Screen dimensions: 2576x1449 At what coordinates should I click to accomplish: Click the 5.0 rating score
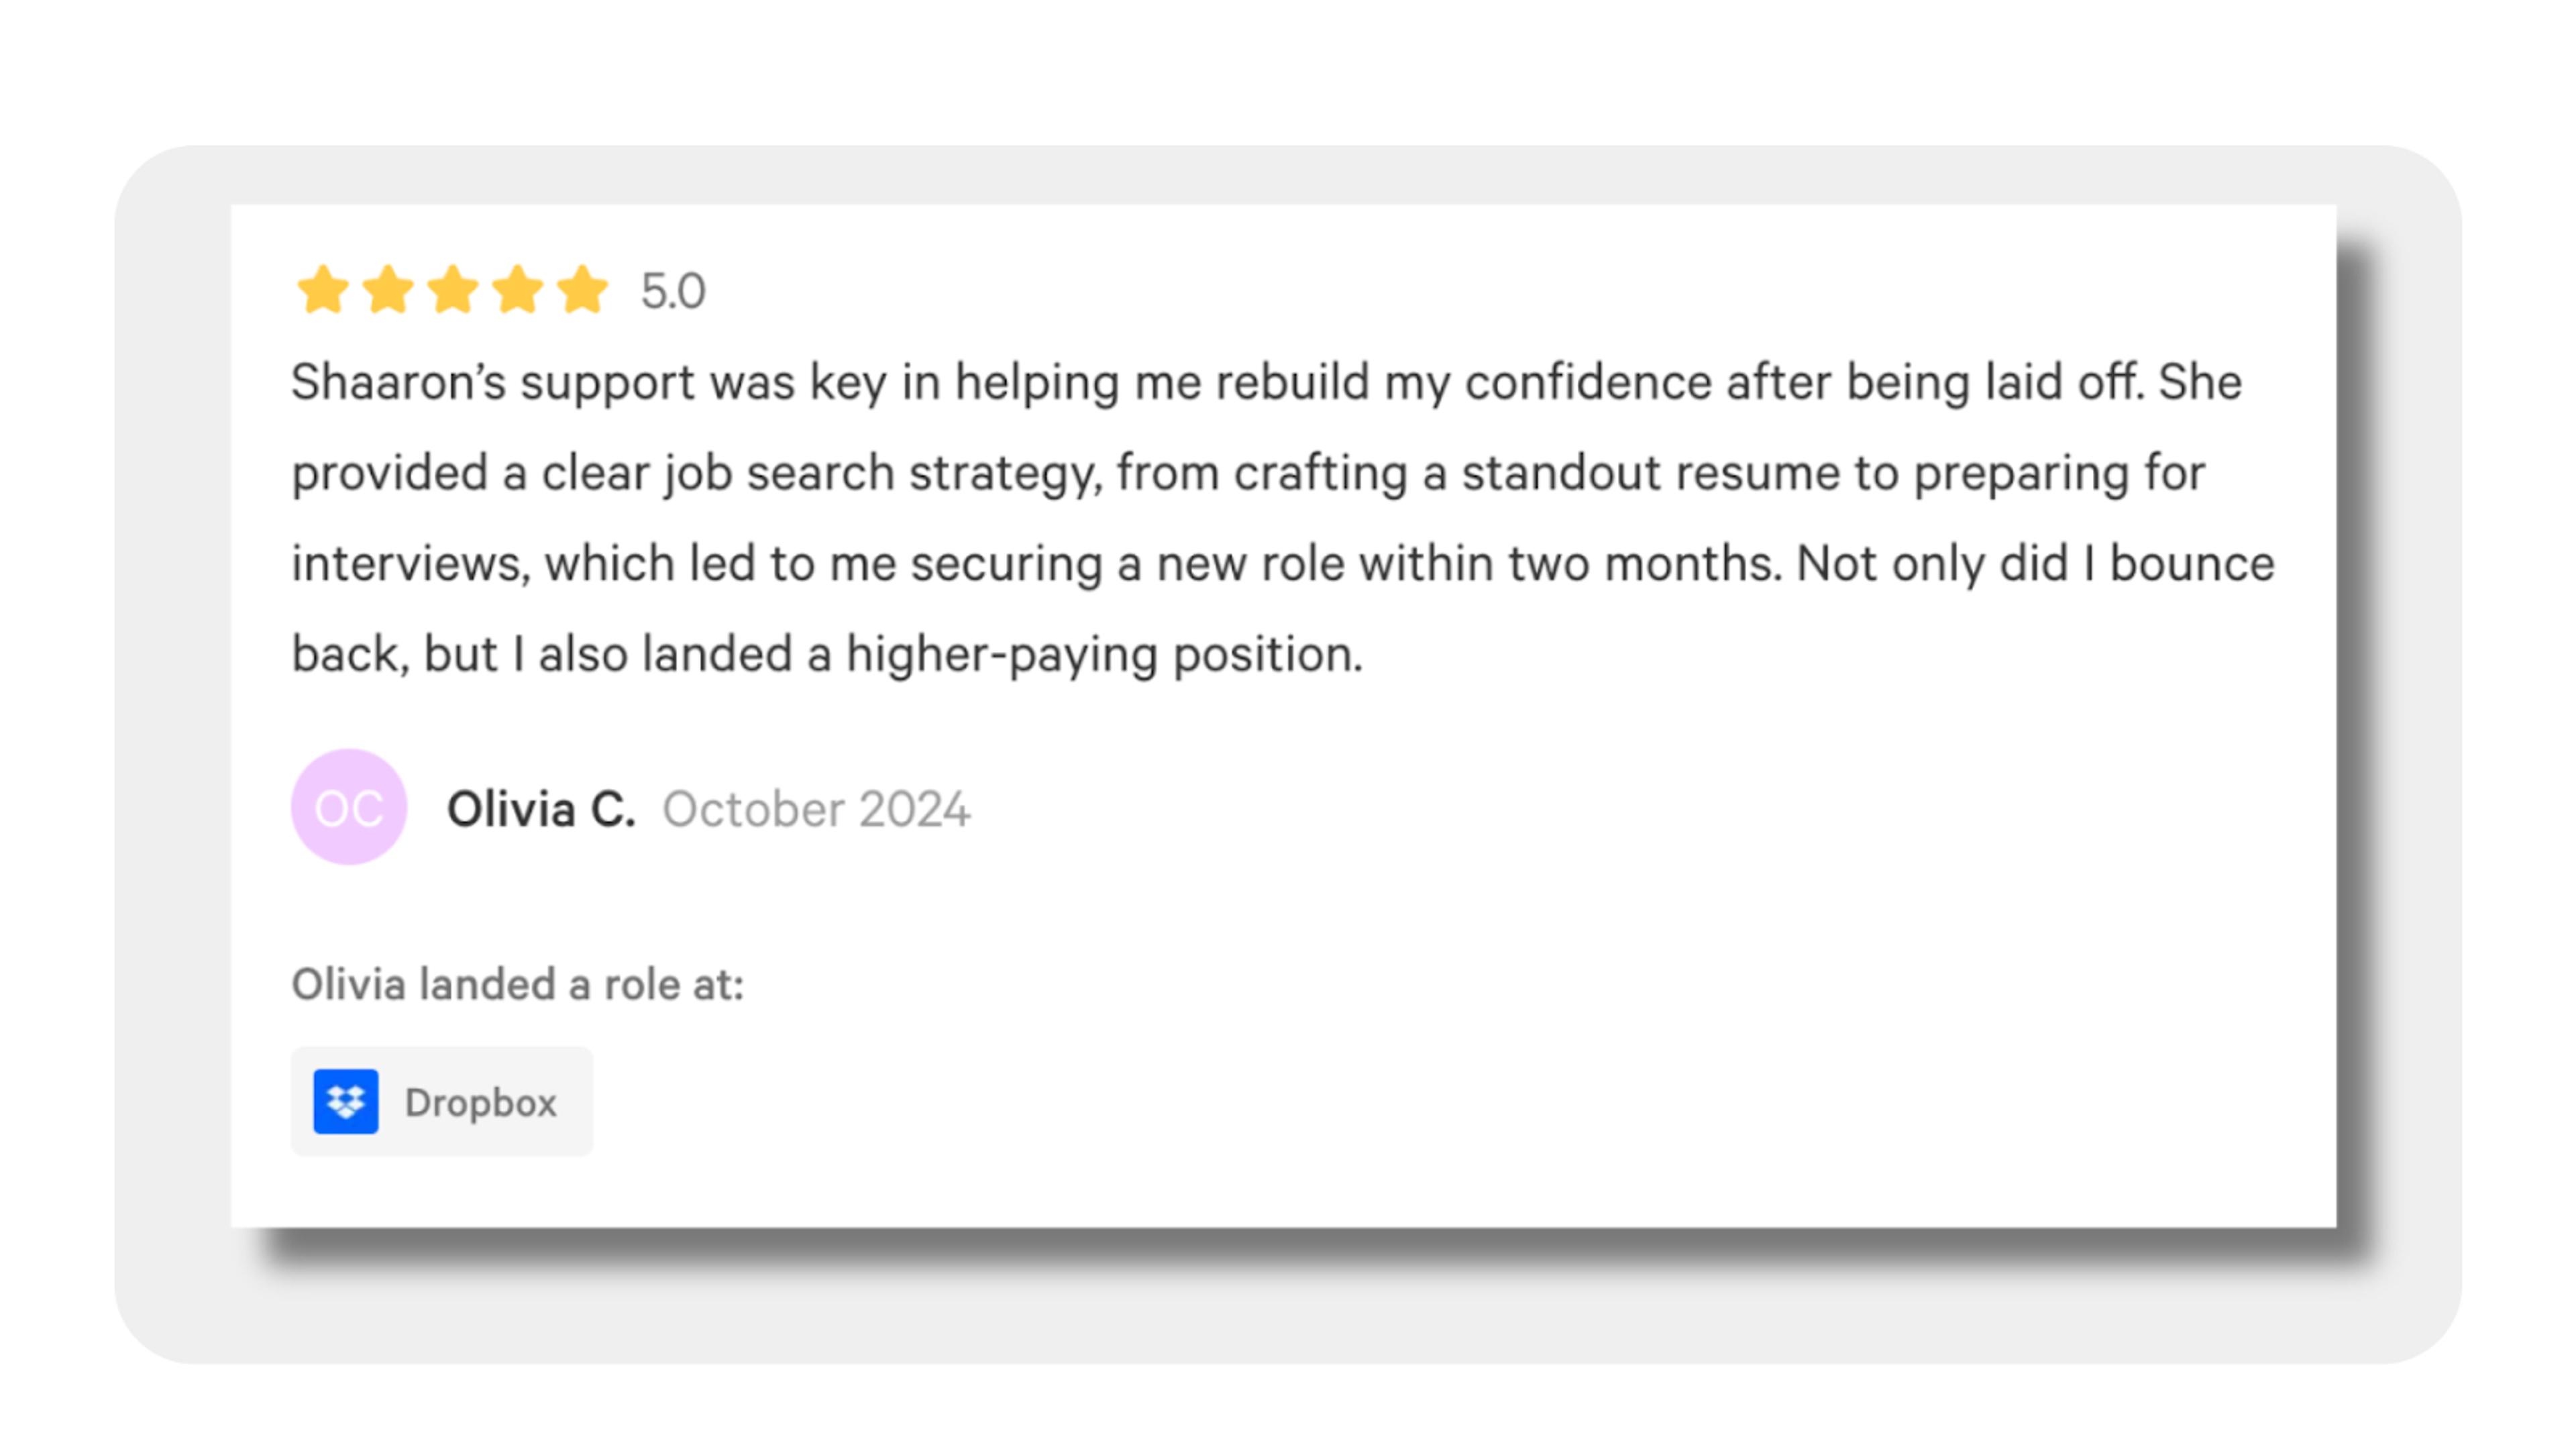[x=673, y=291]
